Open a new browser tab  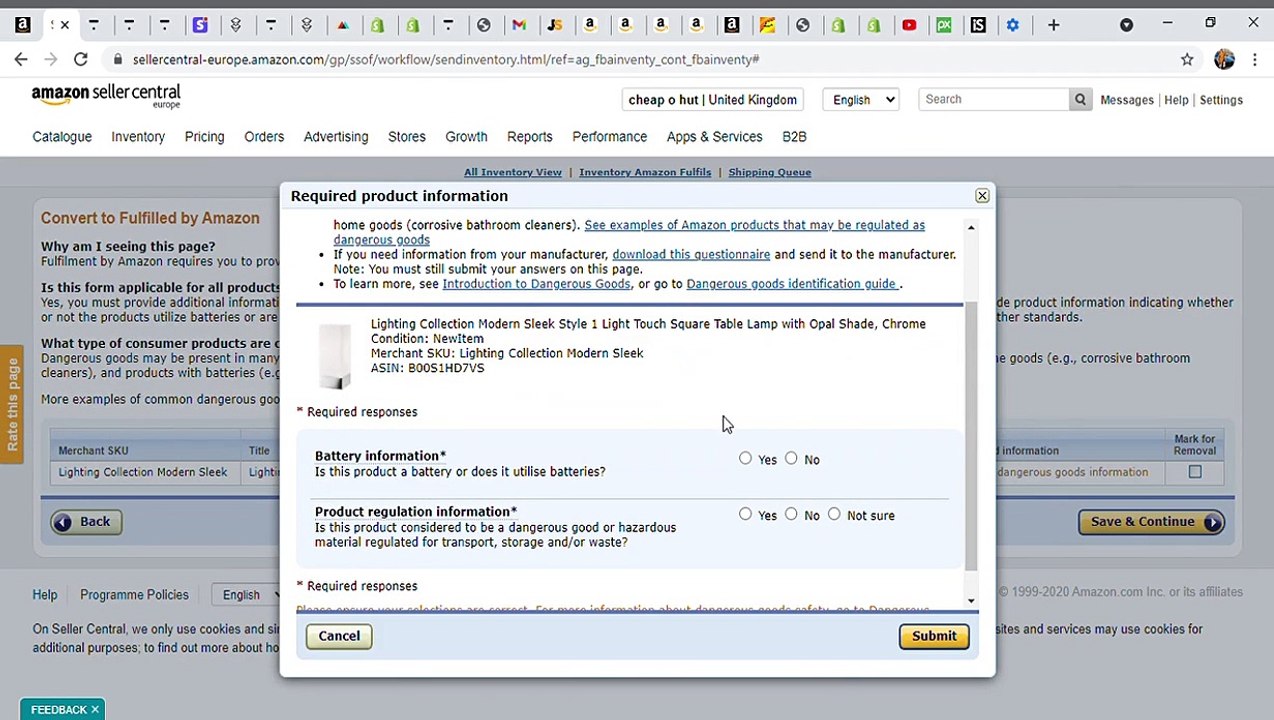(x=1053, y=25)
